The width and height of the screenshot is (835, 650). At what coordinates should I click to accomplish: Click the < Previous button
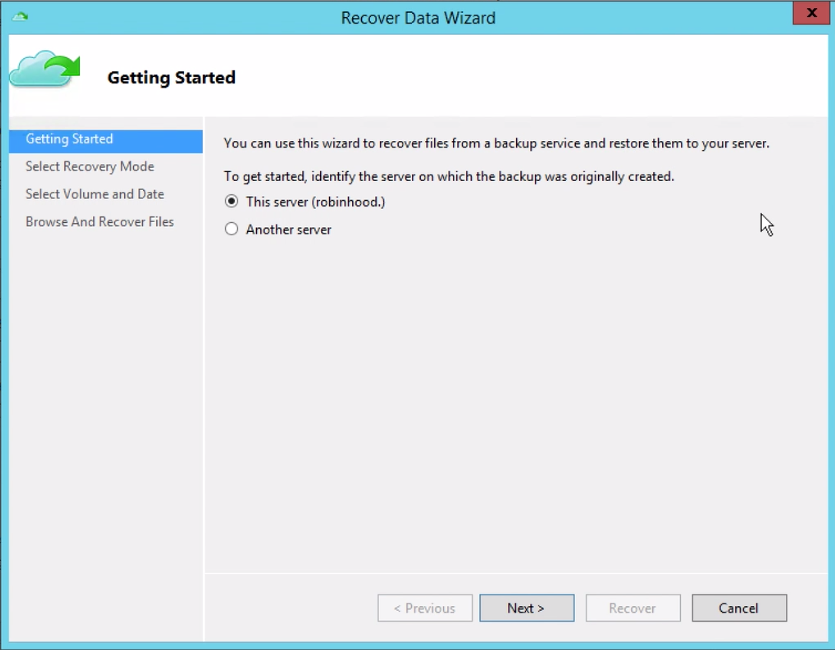[425, 608]
